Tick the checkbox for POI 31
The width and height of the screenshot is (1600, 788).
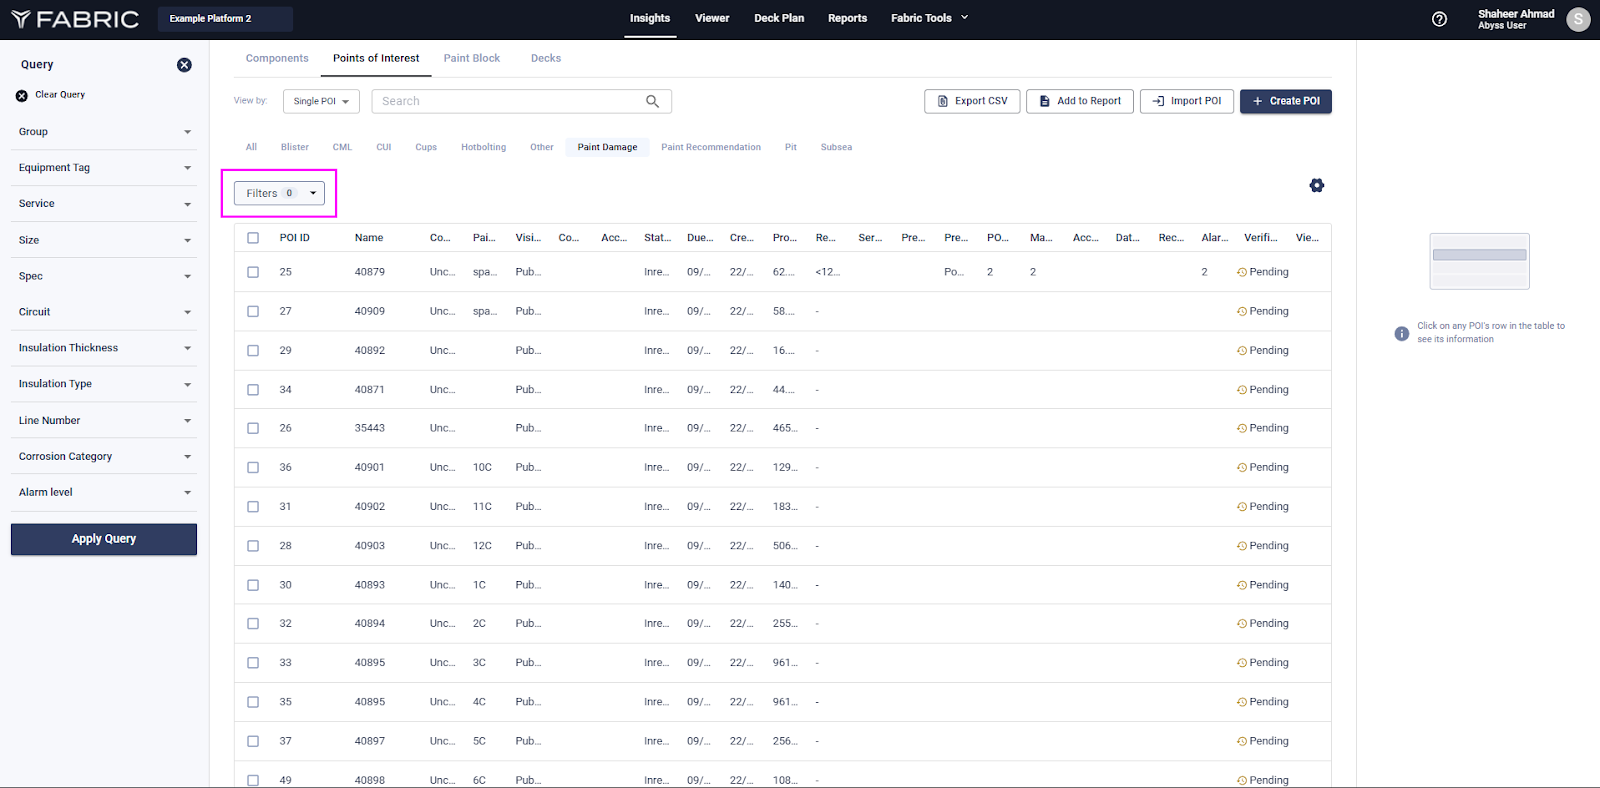tap(253, 507)
